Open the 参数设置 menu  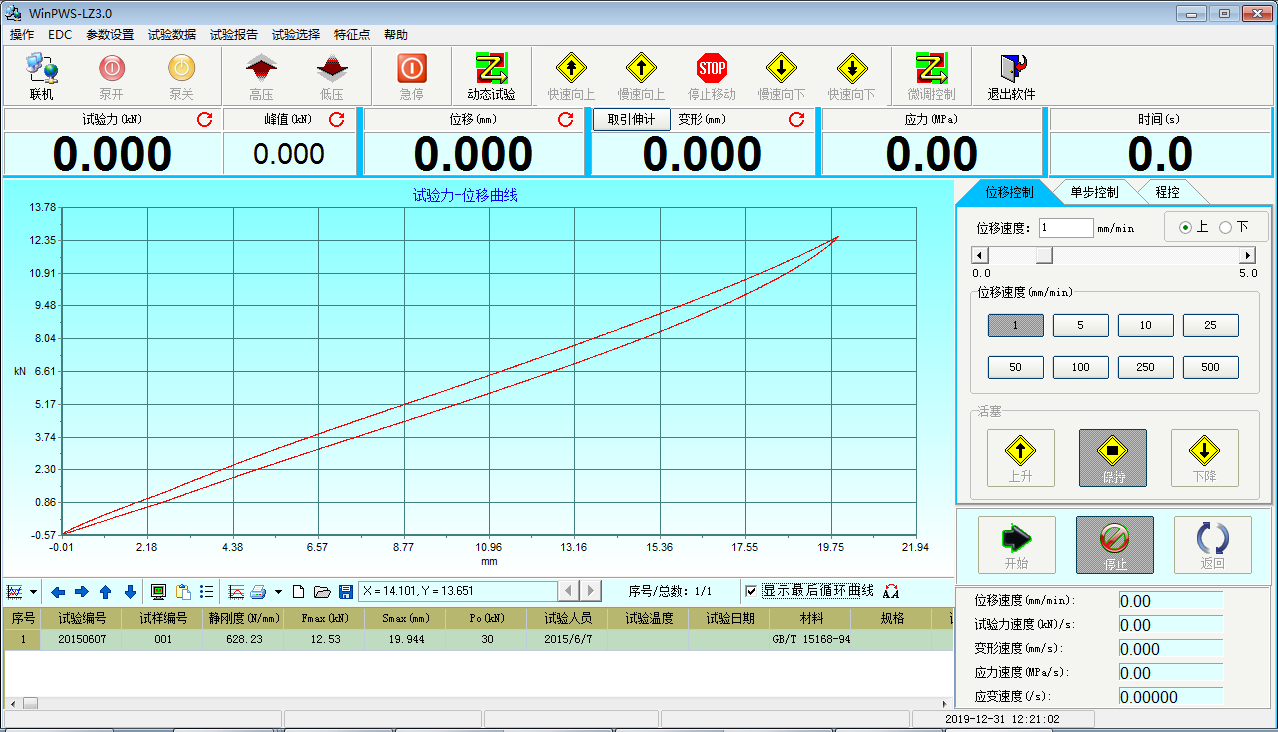pyautogui.click(x=110, y=34)
